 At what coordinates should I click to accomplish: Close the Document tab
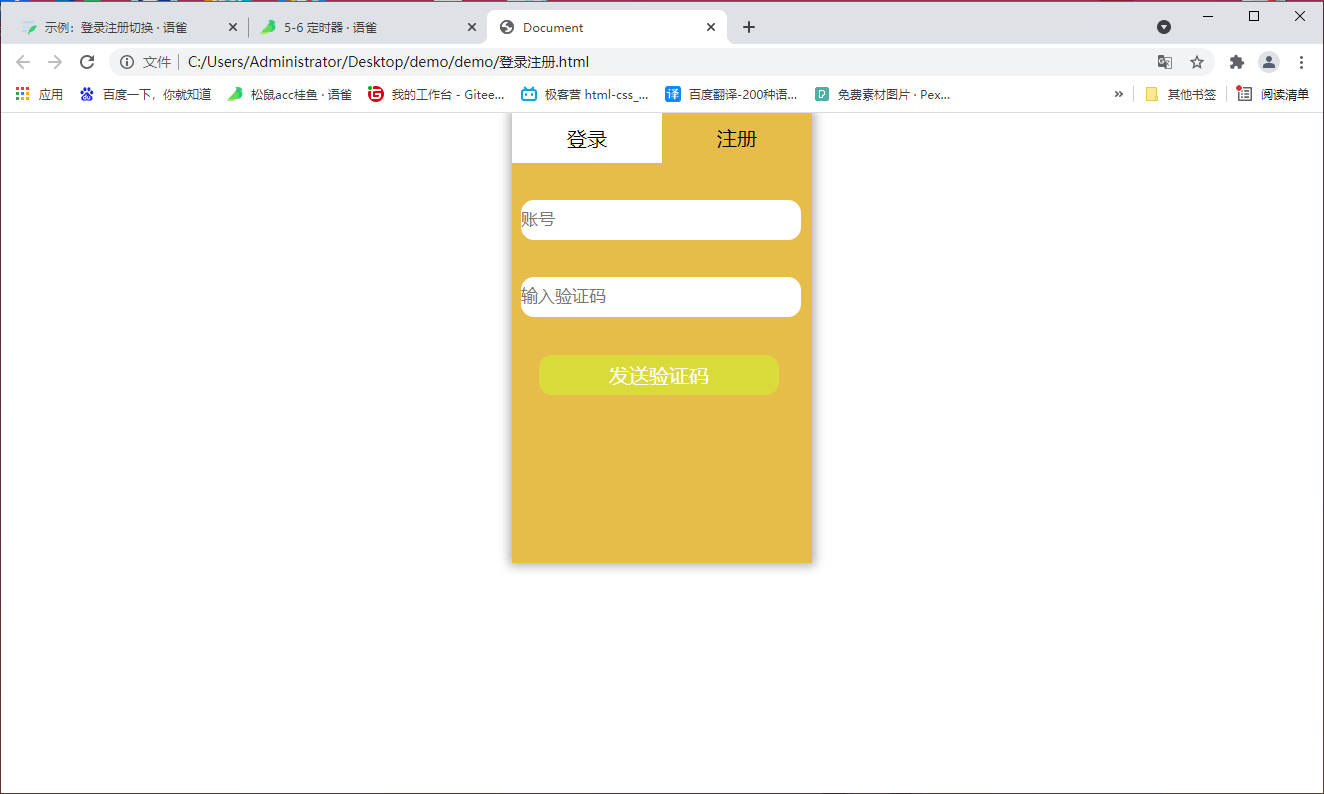[711, 28]
